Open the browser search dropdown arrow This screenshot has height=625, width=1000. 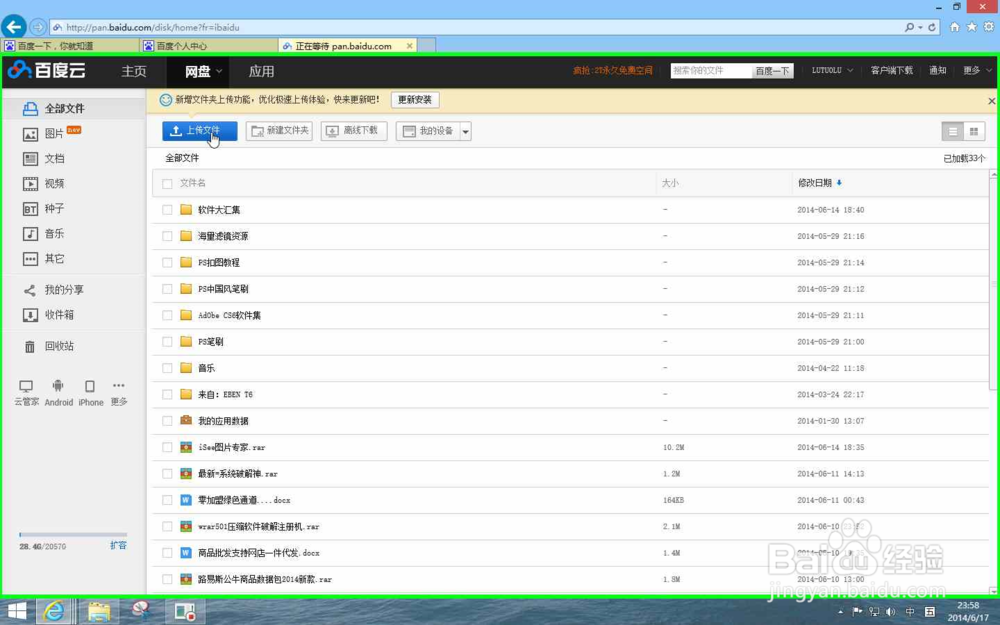point(920,27)
